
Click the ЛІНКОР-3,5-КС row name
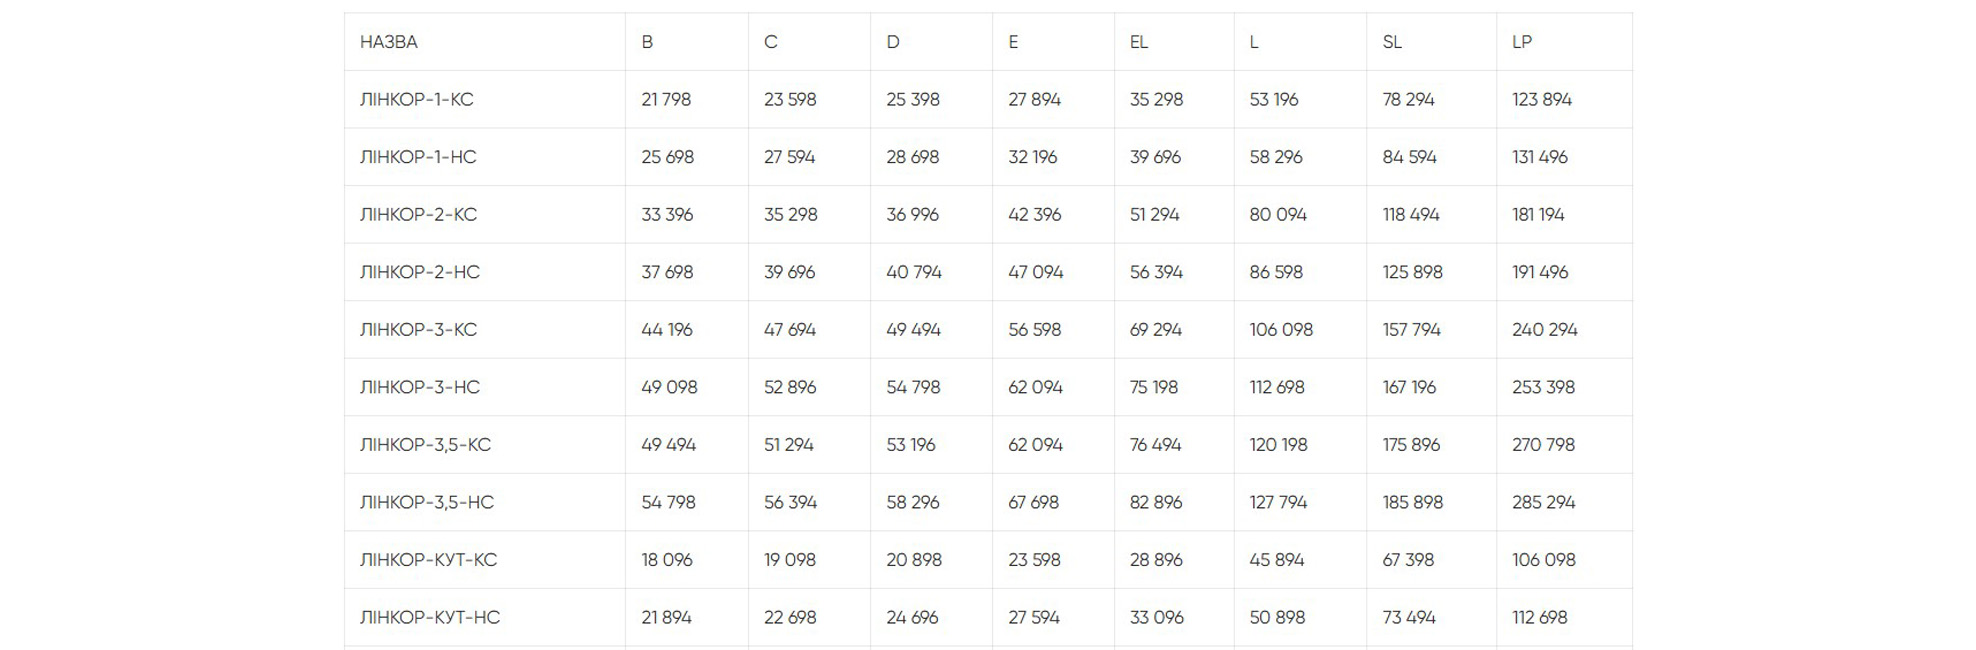pyautogui.click(x=426, y=445)
